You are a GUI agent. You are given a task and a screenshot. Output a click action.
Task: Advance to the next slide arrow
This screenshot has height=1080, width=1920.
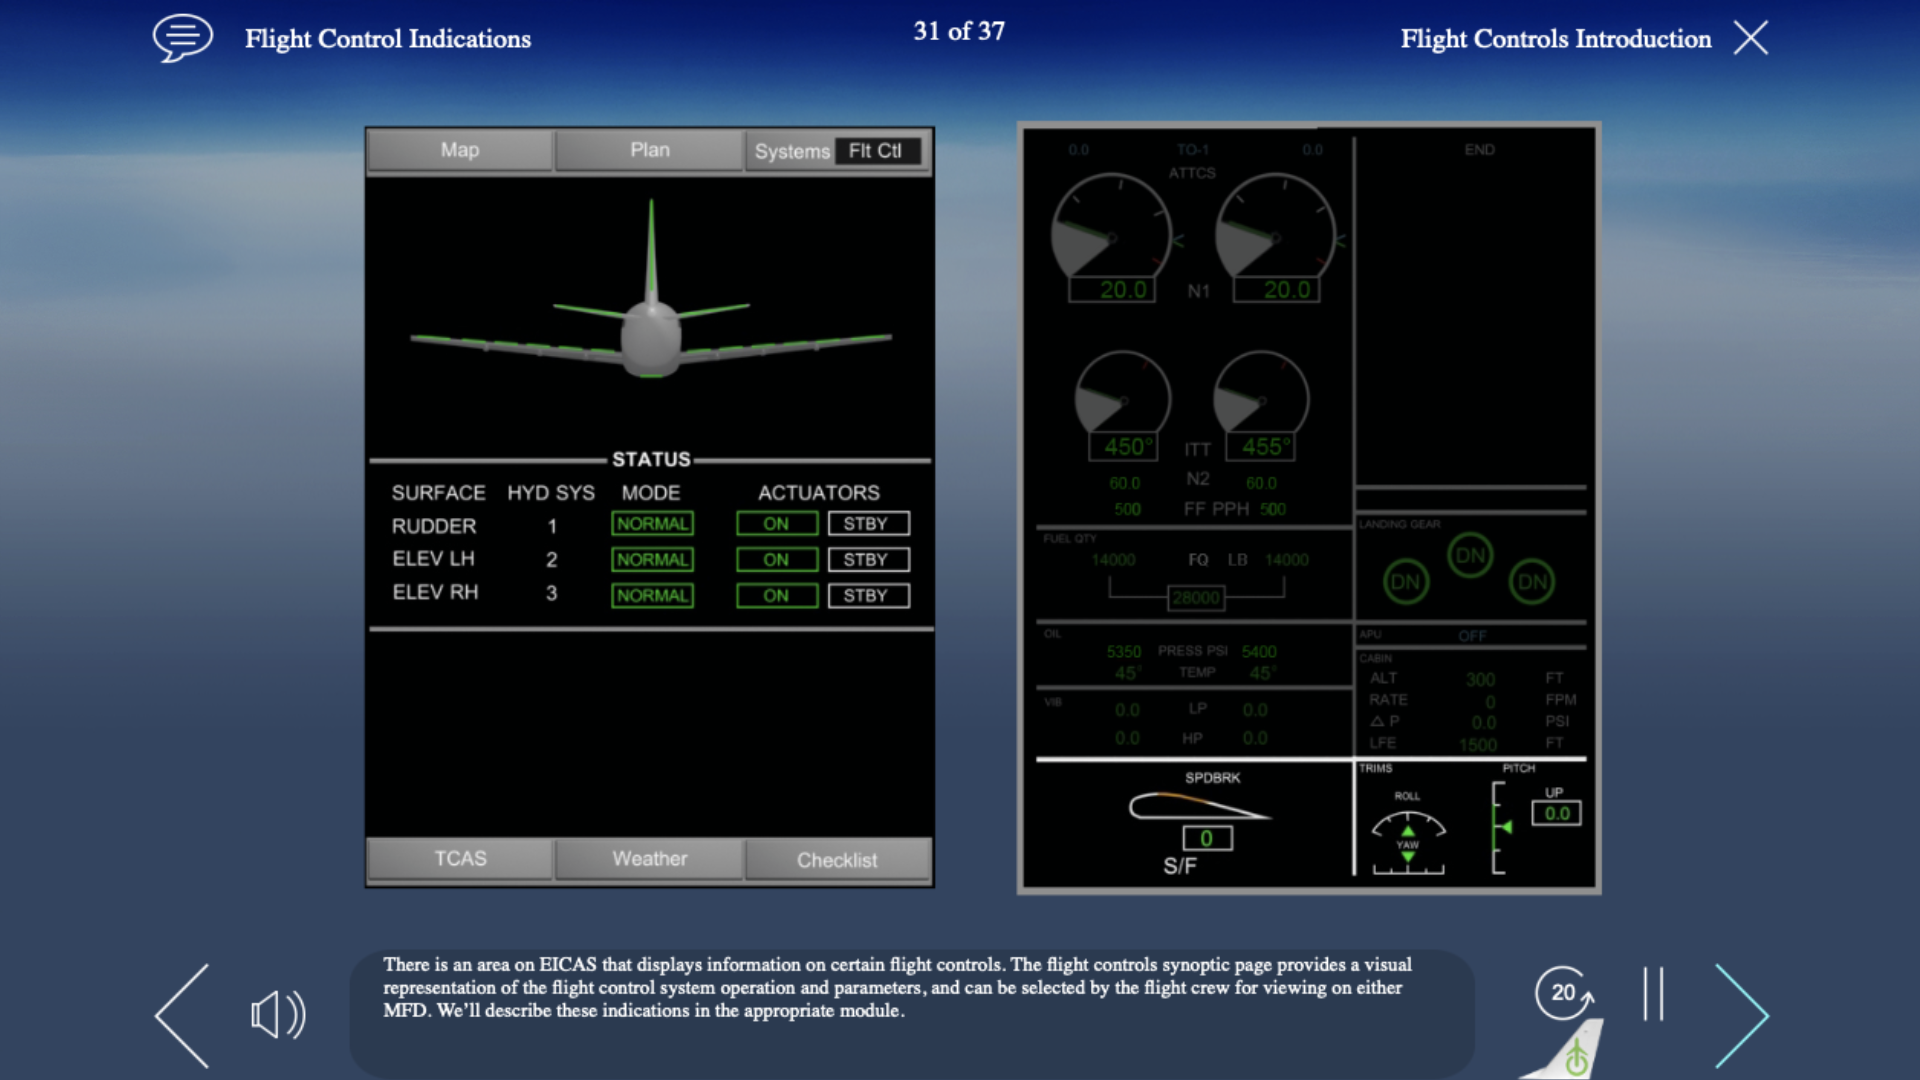coord(1742,1015)
